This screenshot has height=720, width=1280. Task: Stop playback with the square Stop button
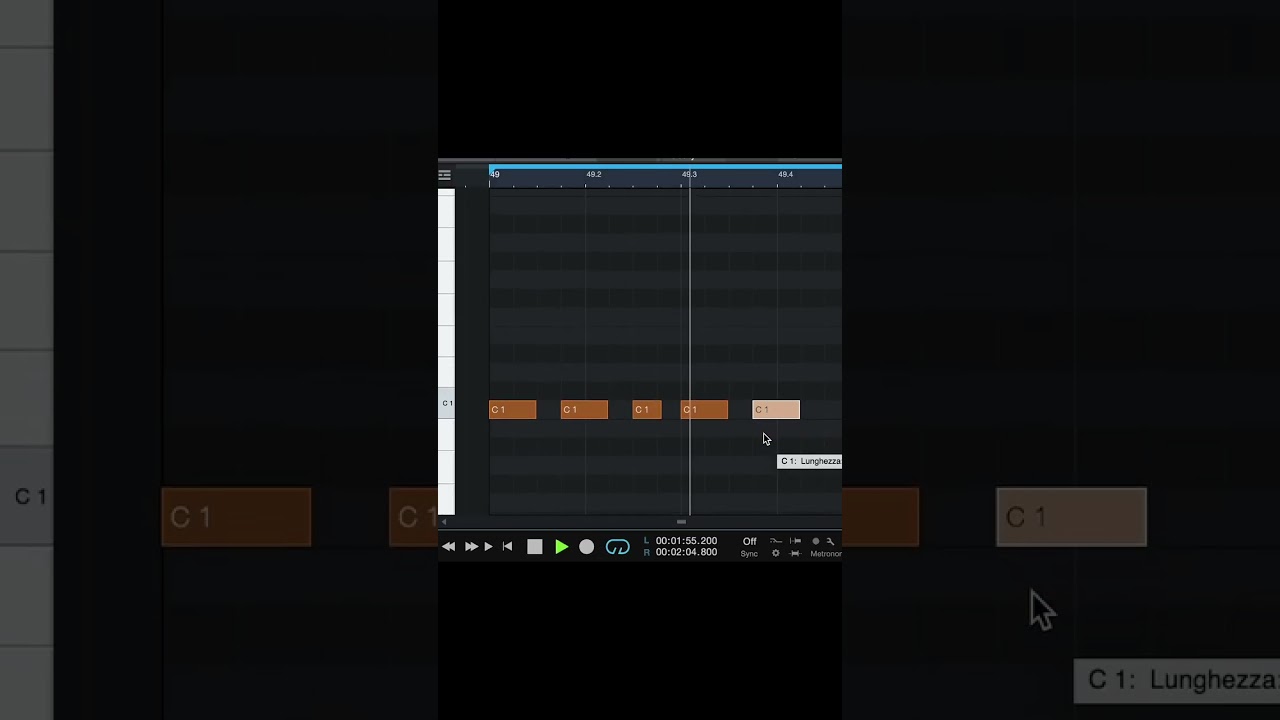pyautogui.click(x=535, y=547)
